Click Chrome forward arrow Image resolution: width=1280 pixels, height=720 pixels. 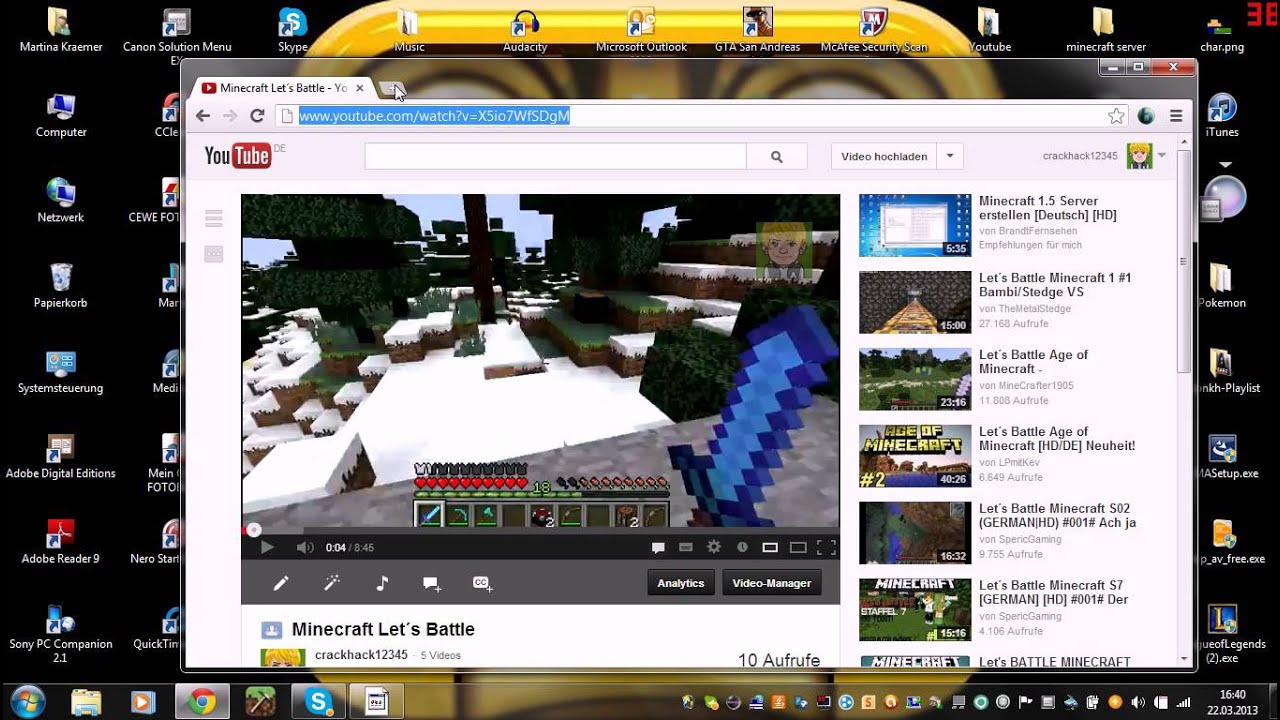pyautogui.click(x=230, y=116)
